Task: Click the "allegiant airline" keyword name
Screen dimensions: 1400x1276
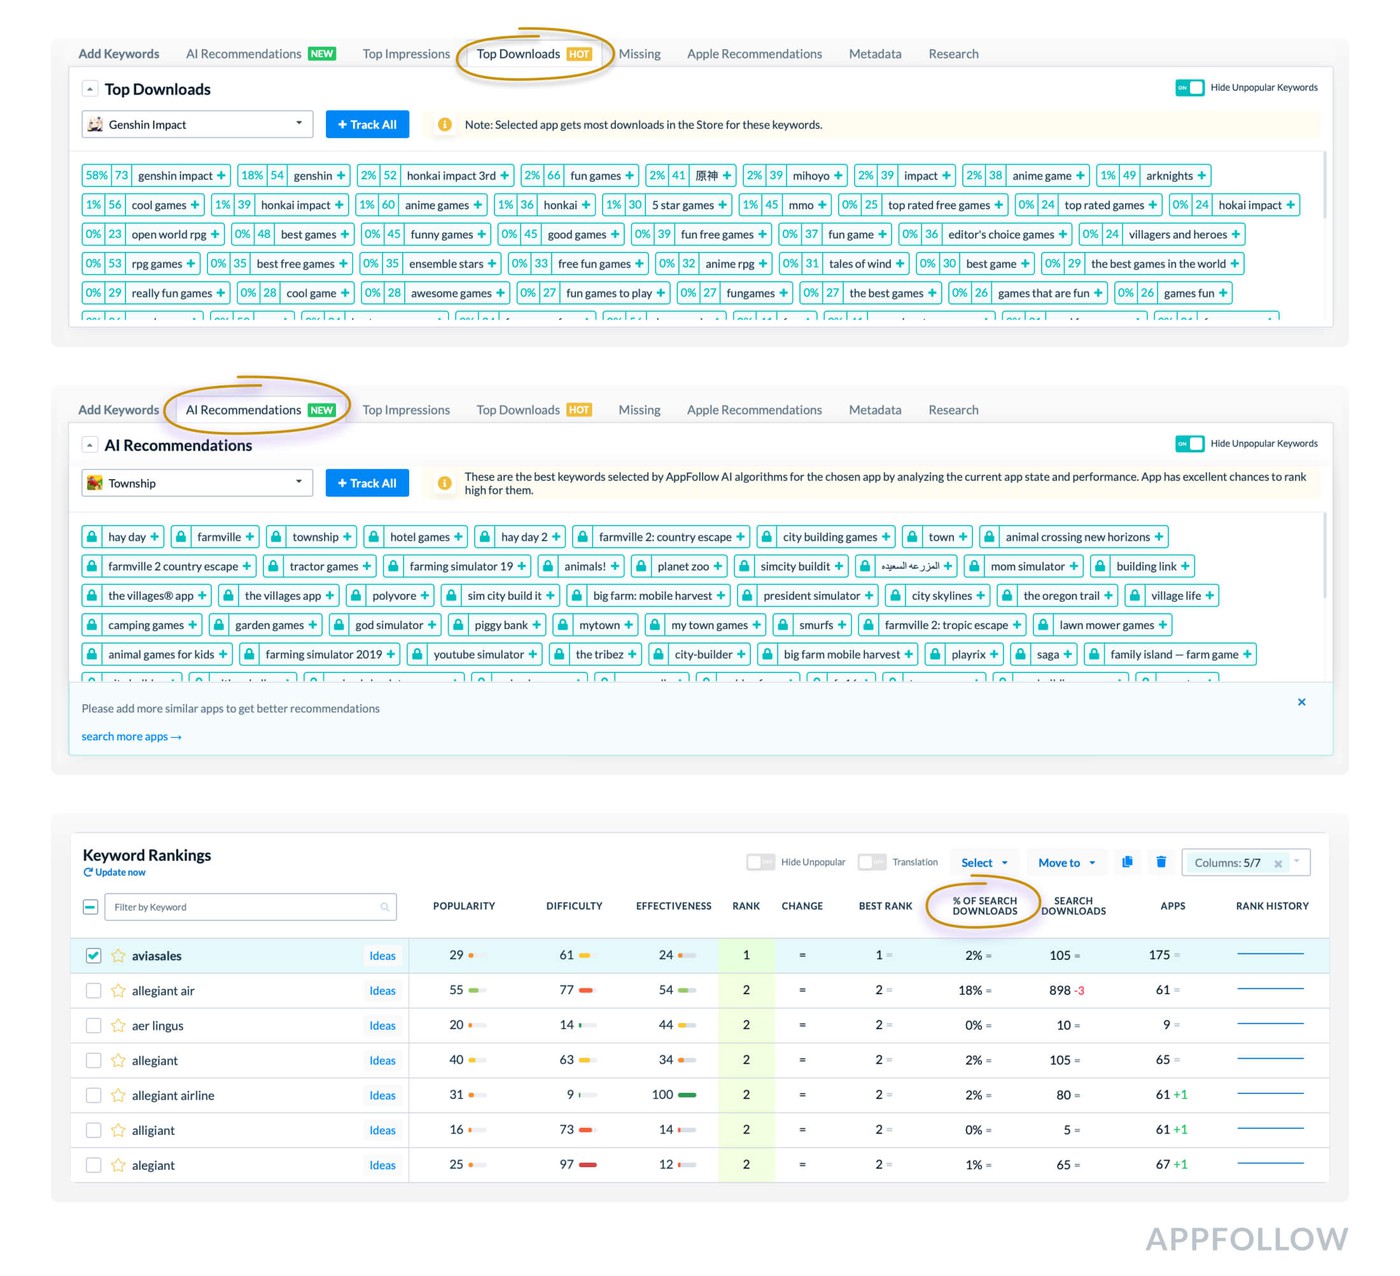Action: [173, 1096]
